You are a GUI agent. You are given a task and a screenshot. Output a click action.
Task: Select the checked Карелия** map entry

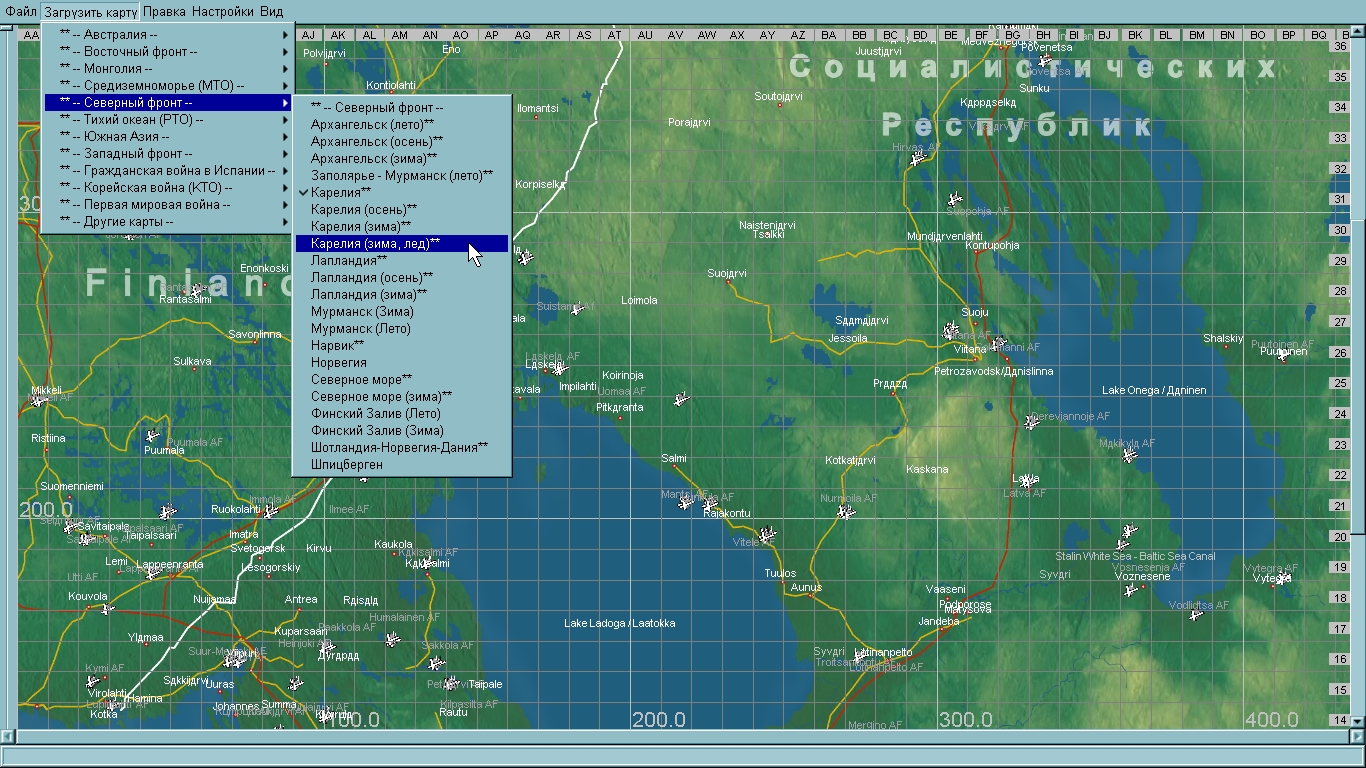402,192
